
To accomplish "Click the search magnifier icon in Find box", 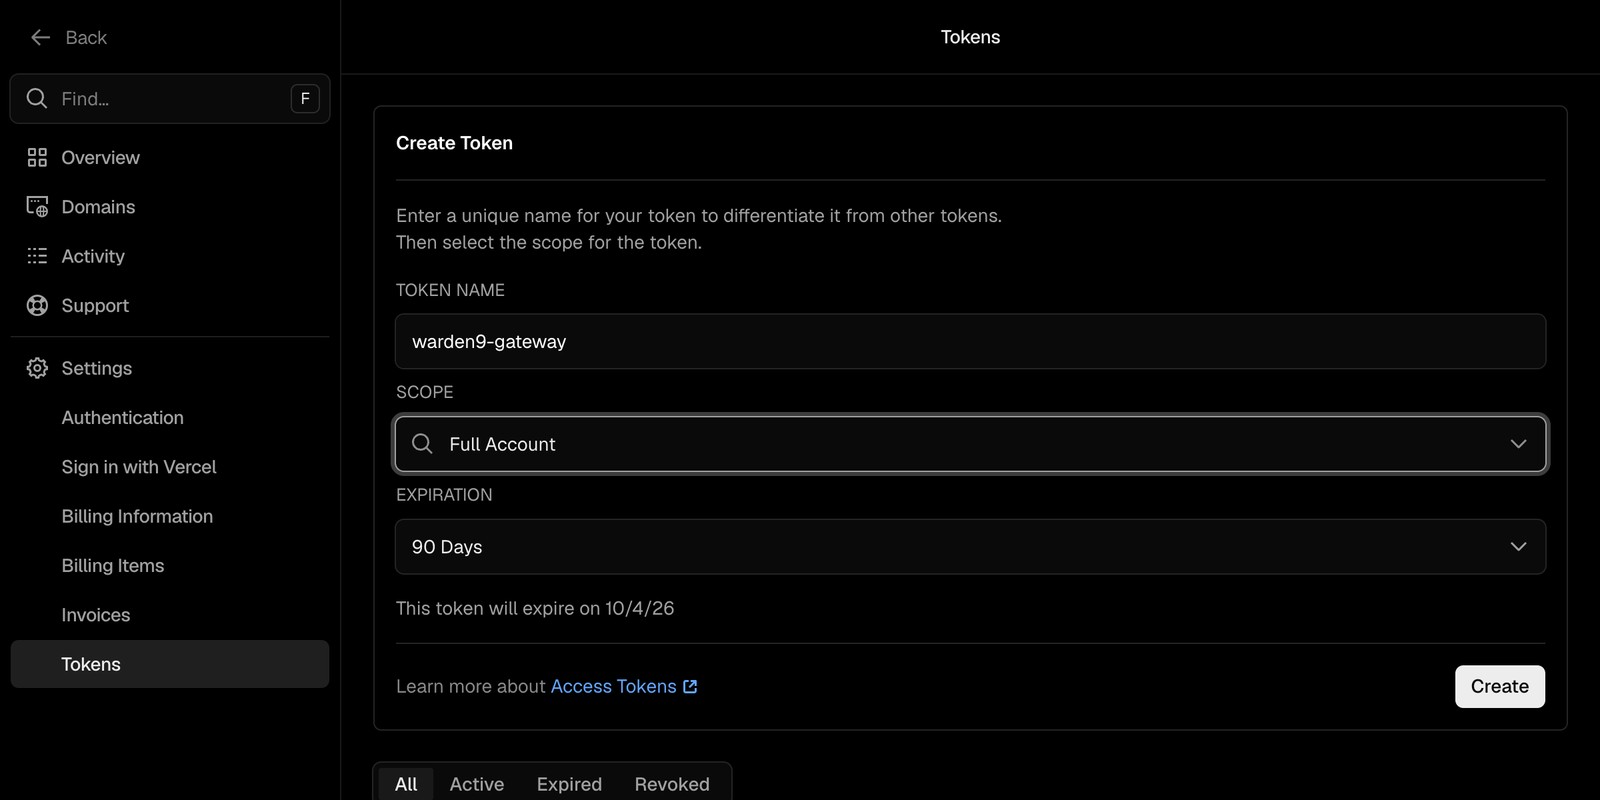I will click(37, 98).
